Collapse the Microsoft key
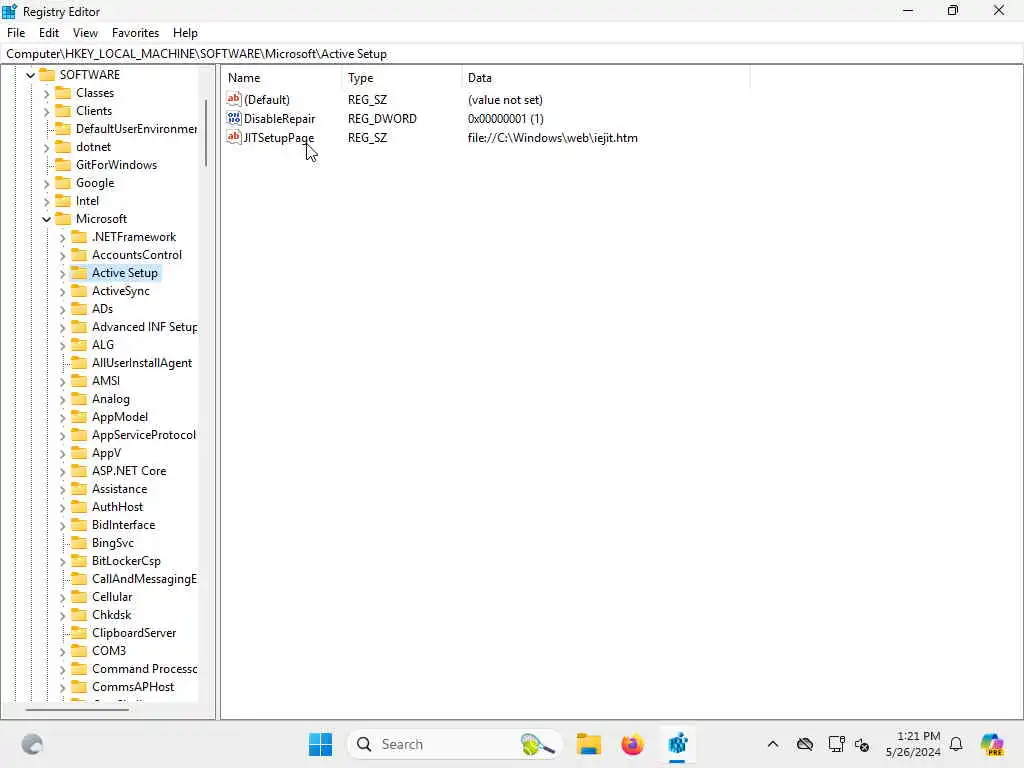This screenshot has width=1024, height=768. tap(46, 219)
